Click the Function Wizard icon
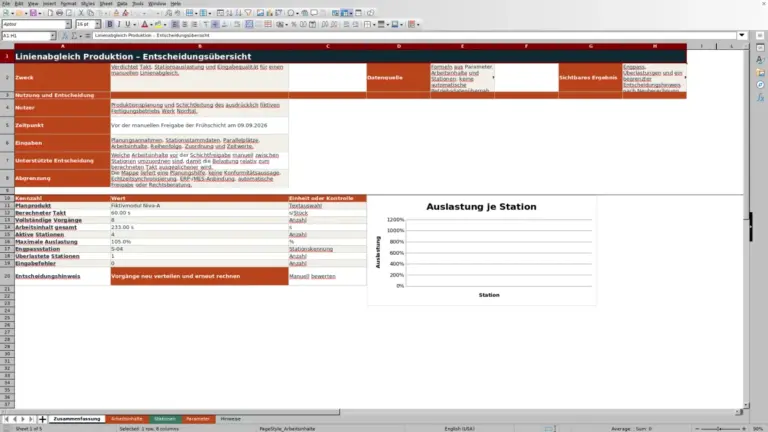This screenshot has width=768, height=432. coord(64,35)
